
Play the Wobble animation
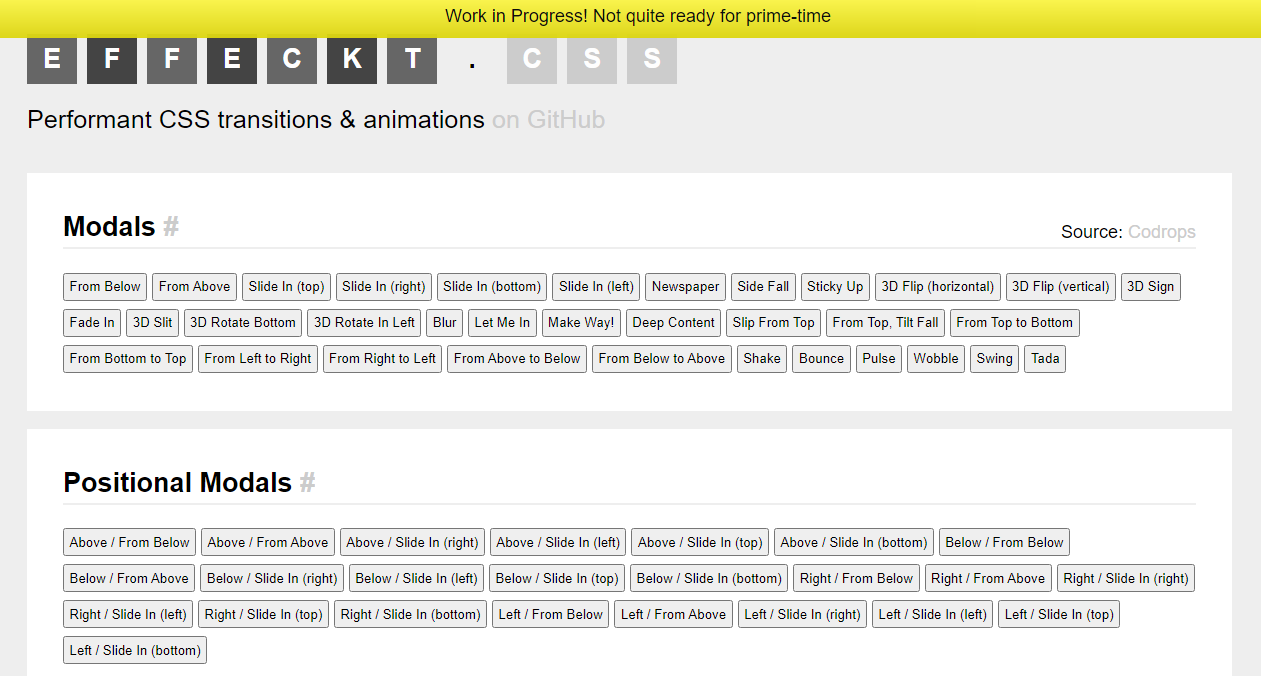click(x=935, y=358)
